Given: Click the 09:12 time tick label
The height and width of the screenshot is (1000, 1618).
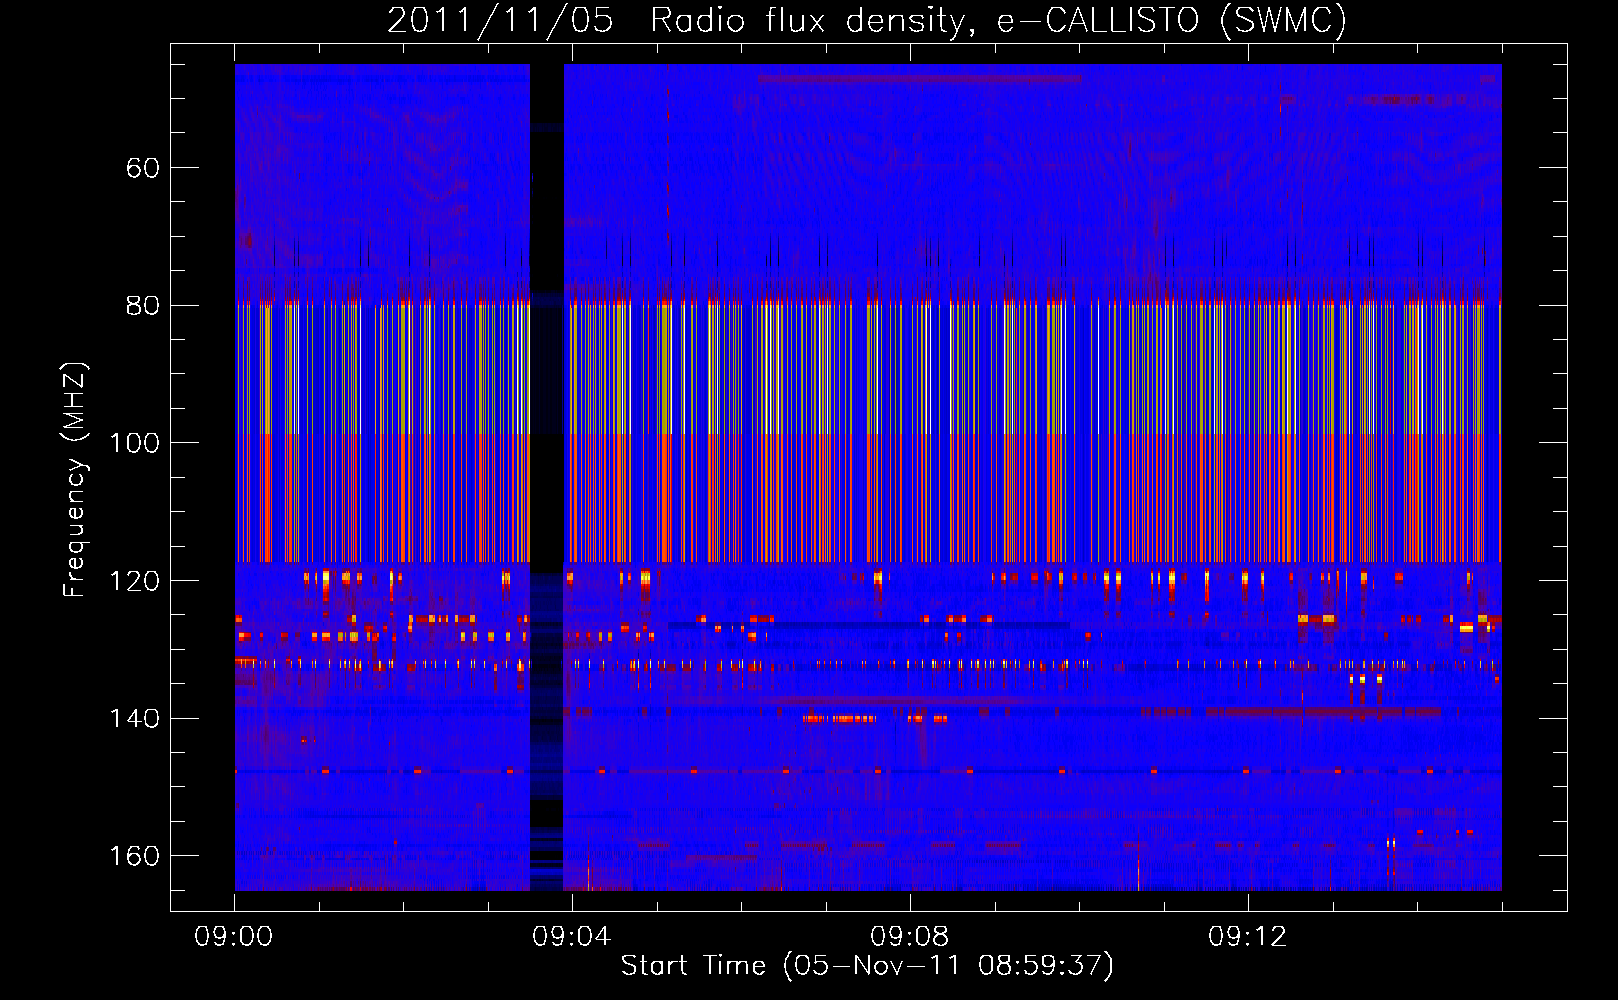Looking at the screenshot, I should [1248, 937].
